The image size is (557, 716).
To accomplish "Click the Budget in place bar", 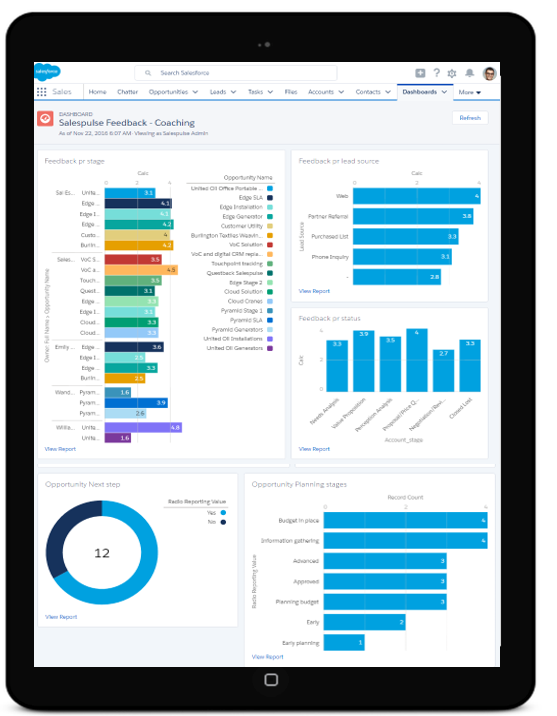I will pos(405,520).
